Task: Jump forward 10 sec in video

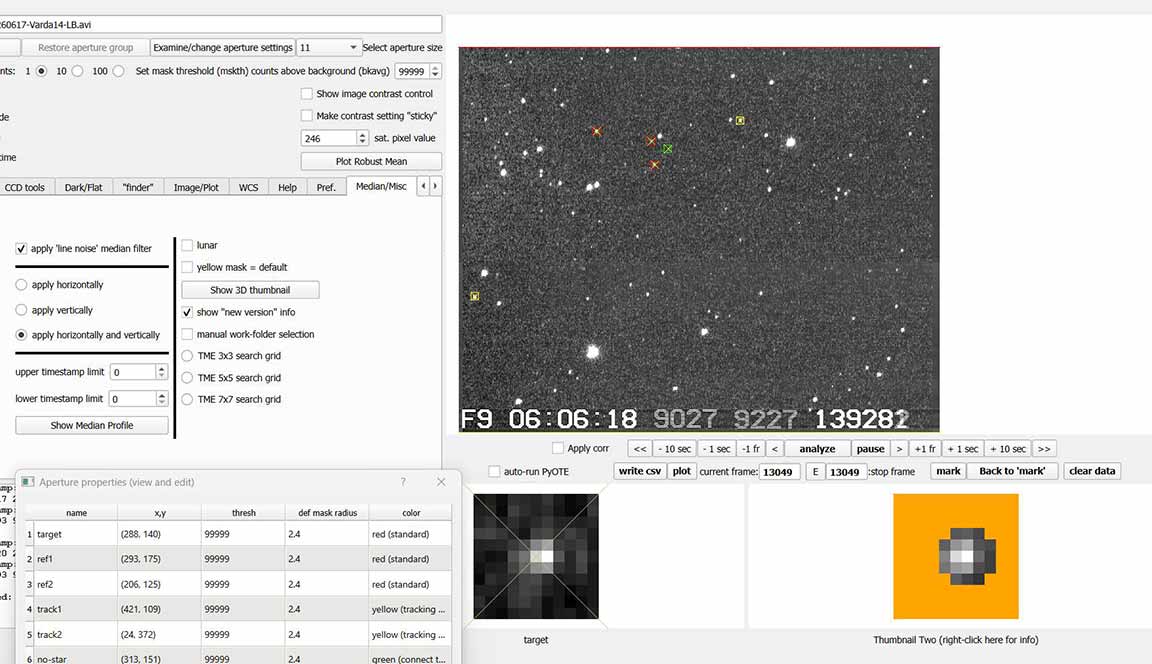Action: pyautogui.click(x=1008, y=449)
